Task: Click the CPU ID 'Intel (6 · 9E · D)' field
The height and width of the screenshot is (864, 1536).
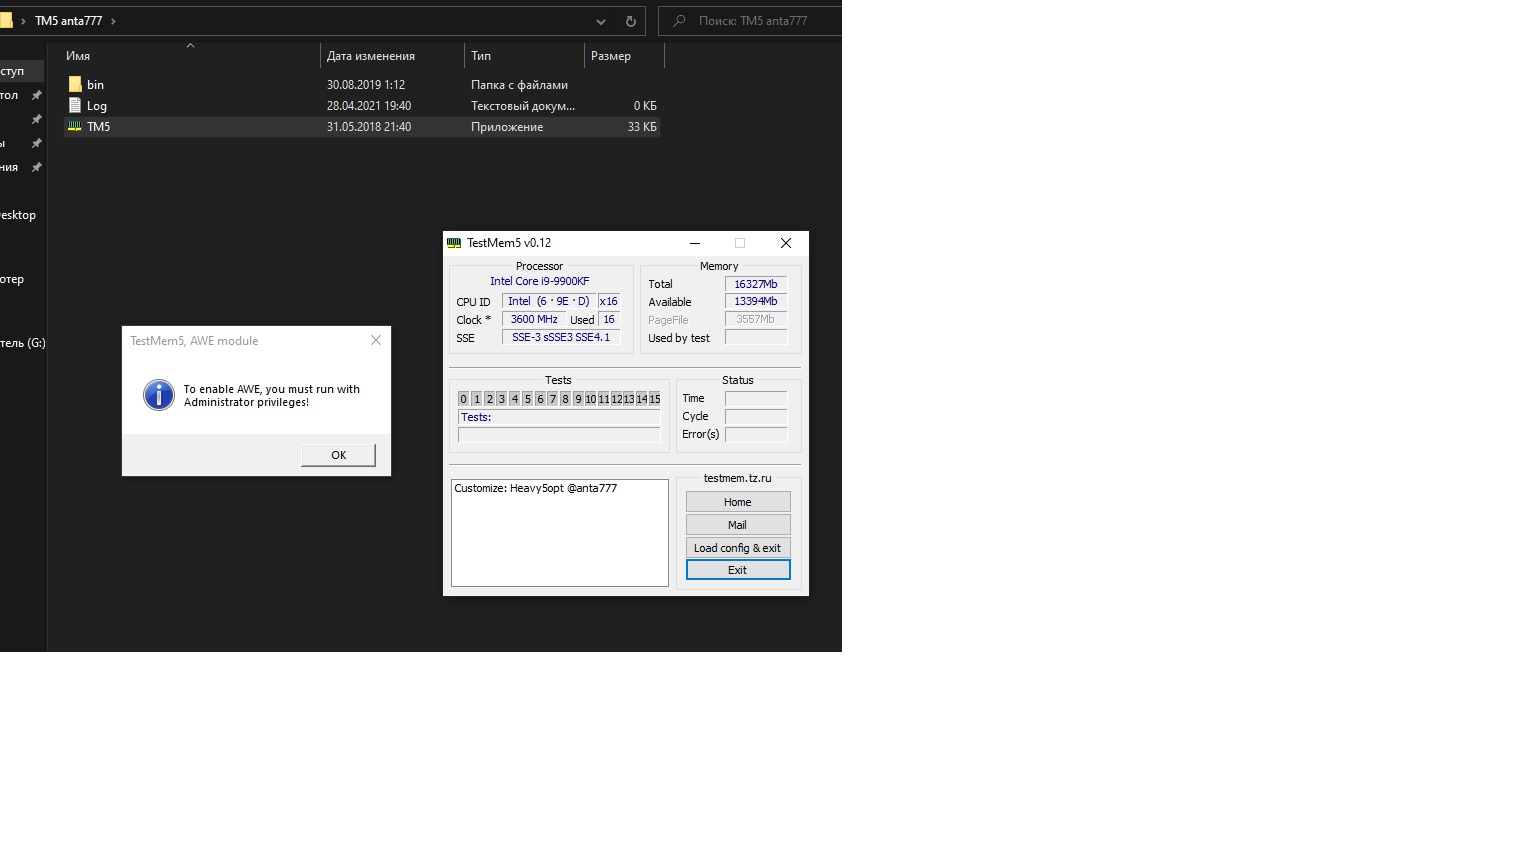Action: pyautogui.click(x=548, y=301)
